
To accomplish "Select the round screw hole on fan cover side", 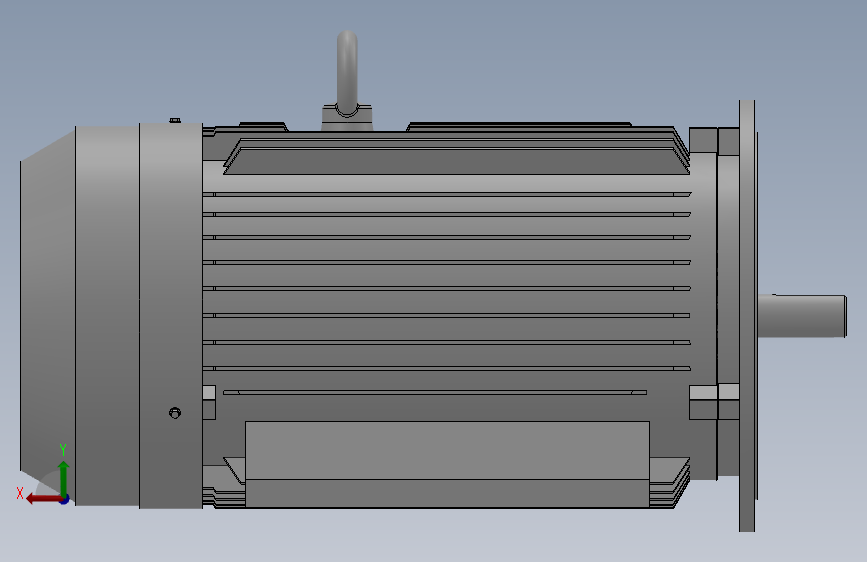I will coord(175,413).
